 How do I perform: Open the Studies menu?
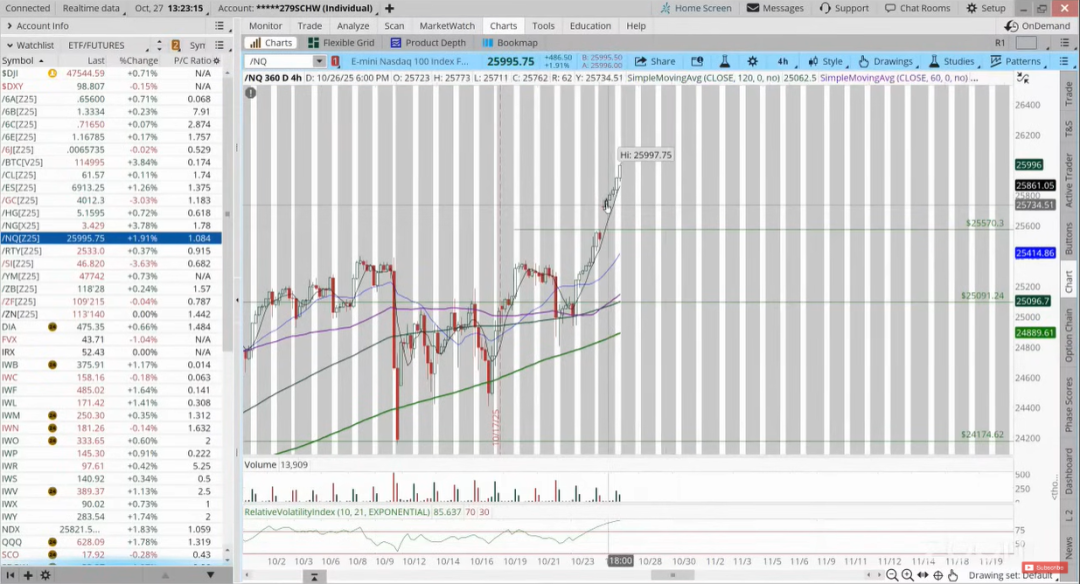coord(953,61)
